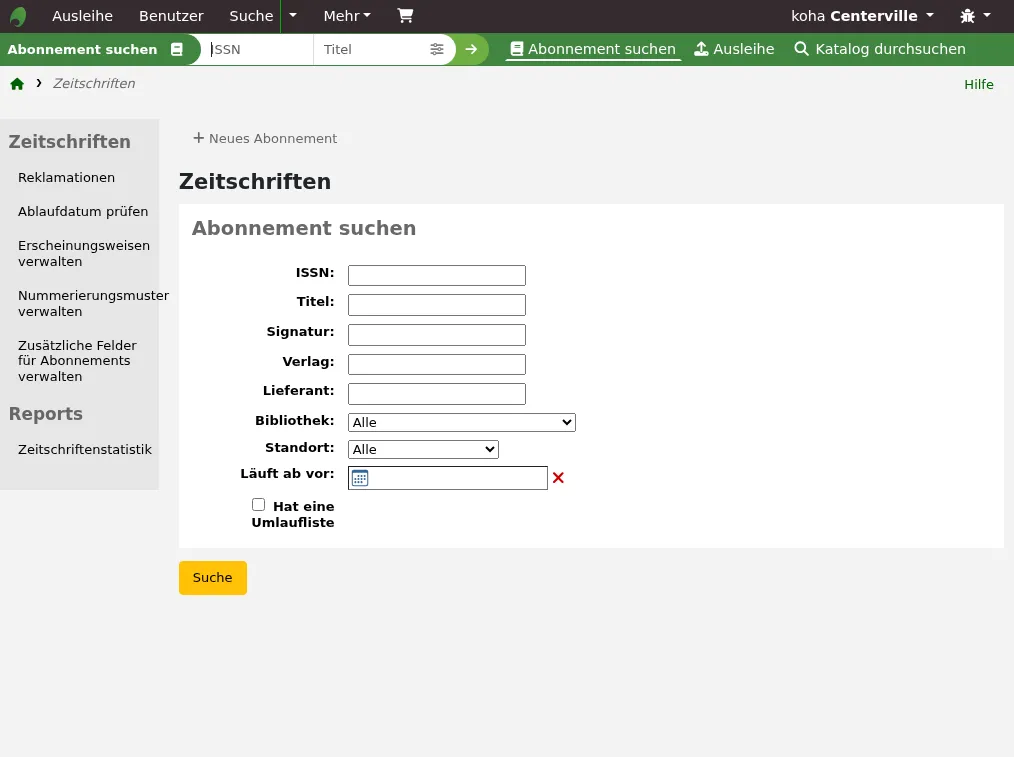Submit the header search arrow button
1014x757 pixels.
click(x=471, y=49)
